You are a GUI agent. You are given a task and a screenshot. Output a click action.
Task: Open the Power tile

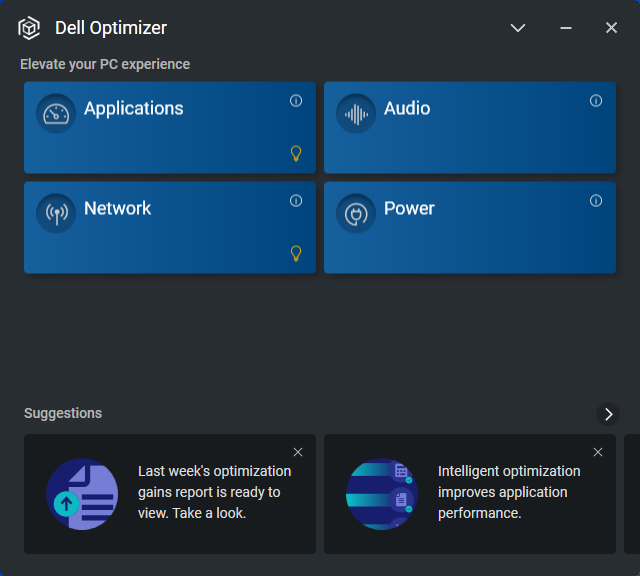coord(470,227)
